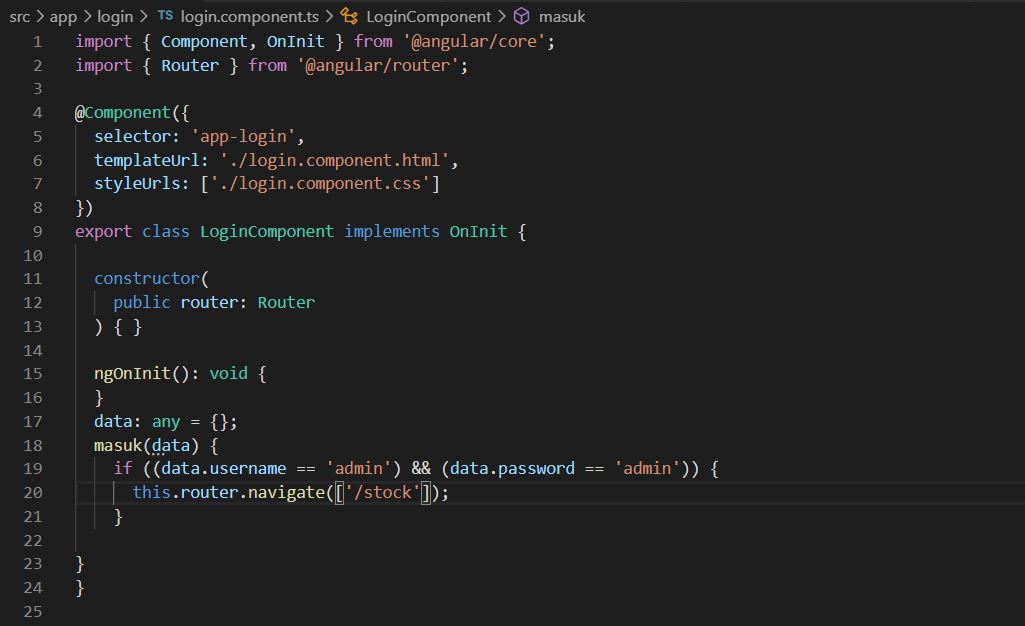Select line number 9 in gutter
The image size is (1025, 626).
click(x=37, y=232)
